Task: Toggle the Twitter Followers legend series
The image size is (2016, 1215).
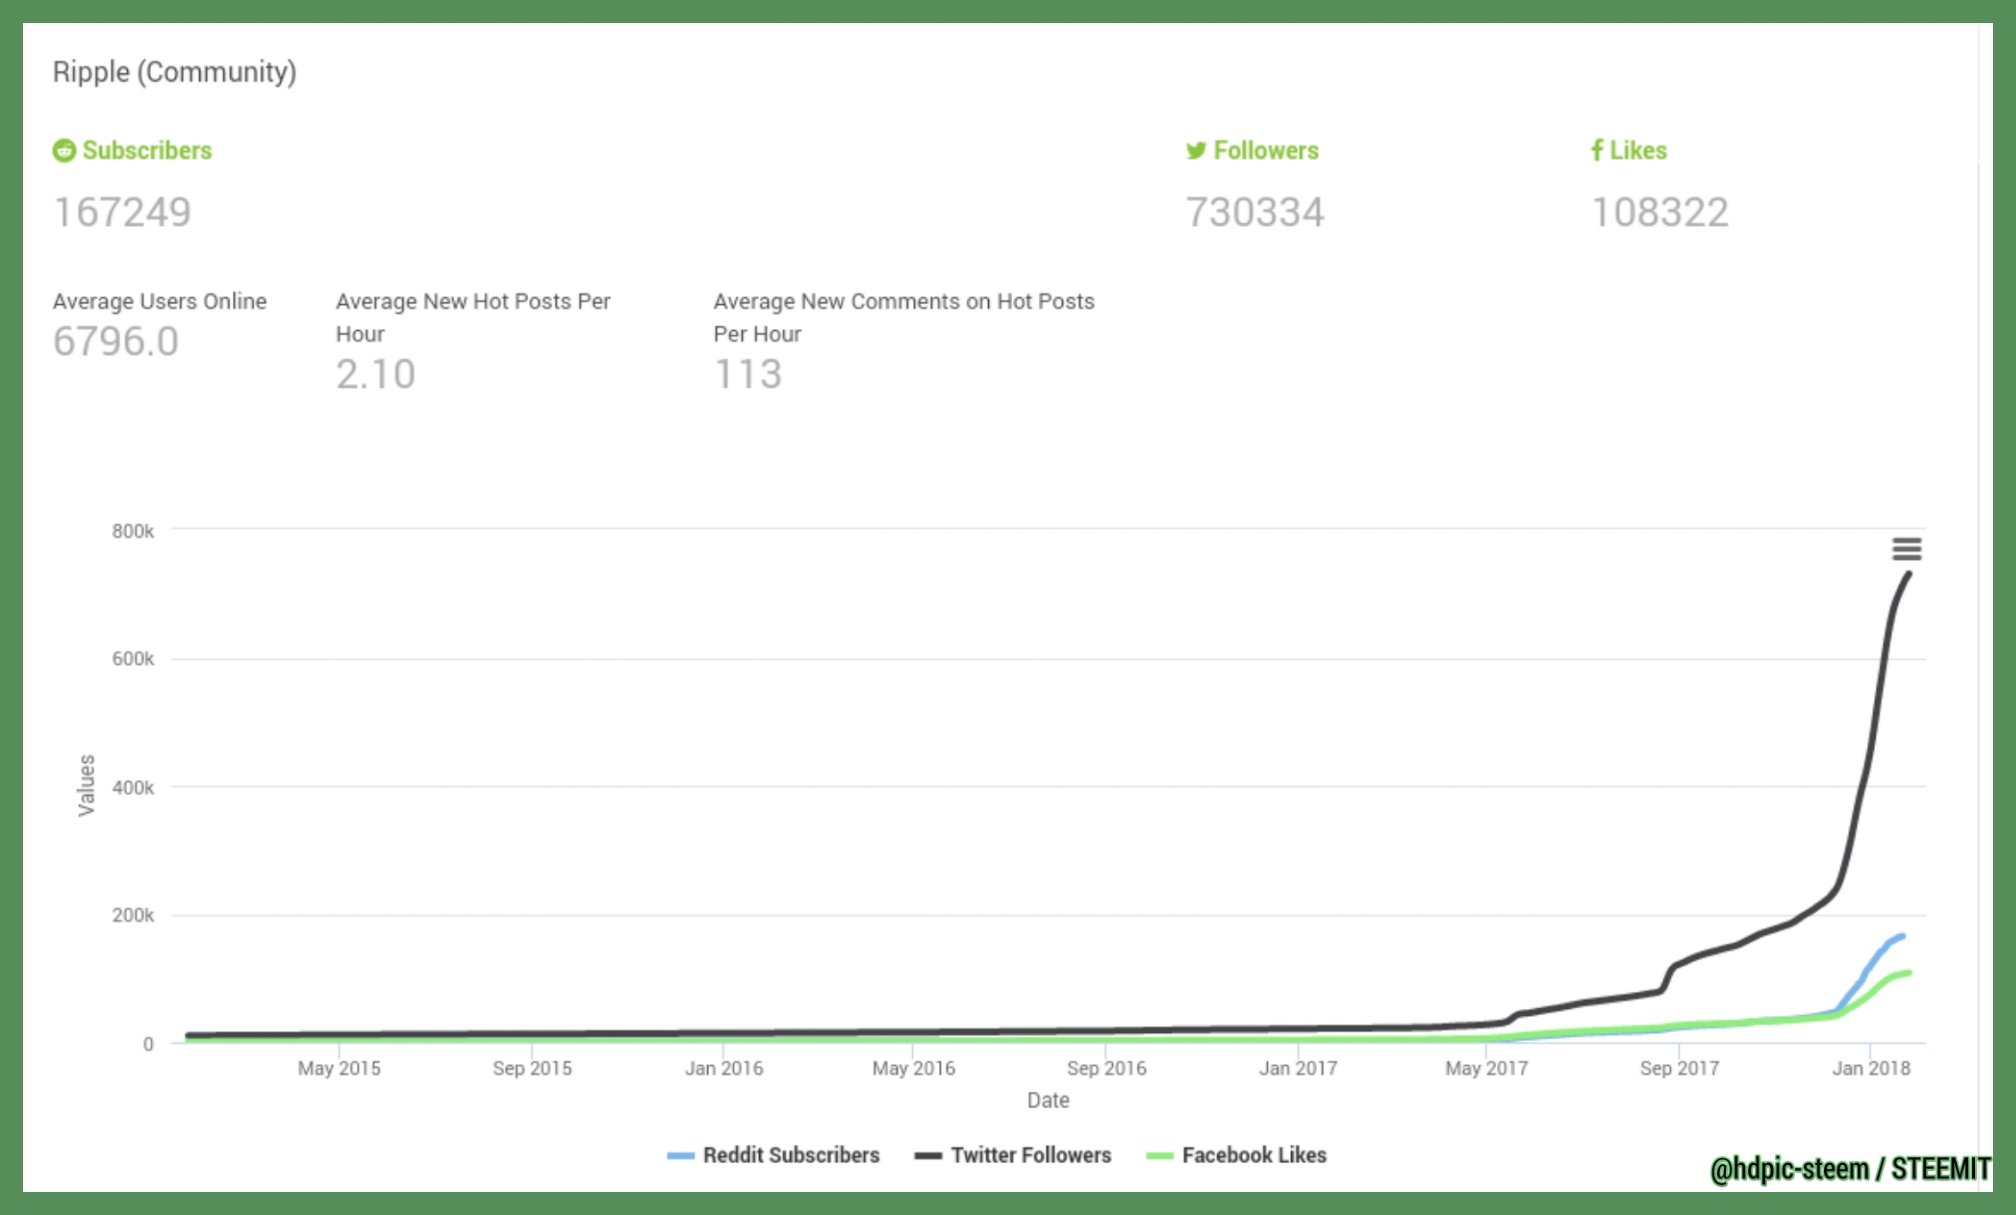Action: pos(1012,1155)
